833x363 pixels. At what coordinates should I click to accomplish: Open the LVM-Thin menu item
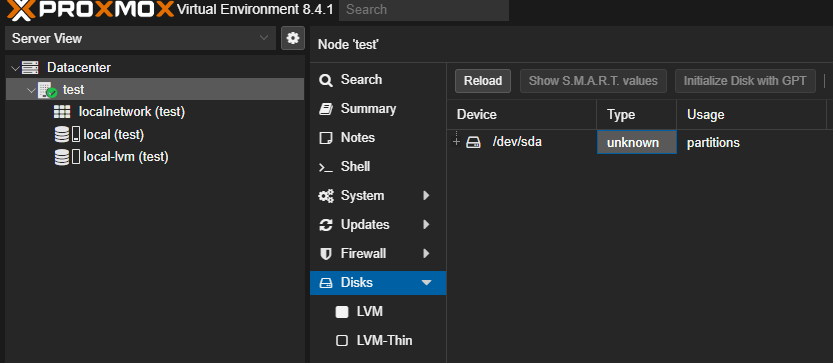[x=378, y=341]
